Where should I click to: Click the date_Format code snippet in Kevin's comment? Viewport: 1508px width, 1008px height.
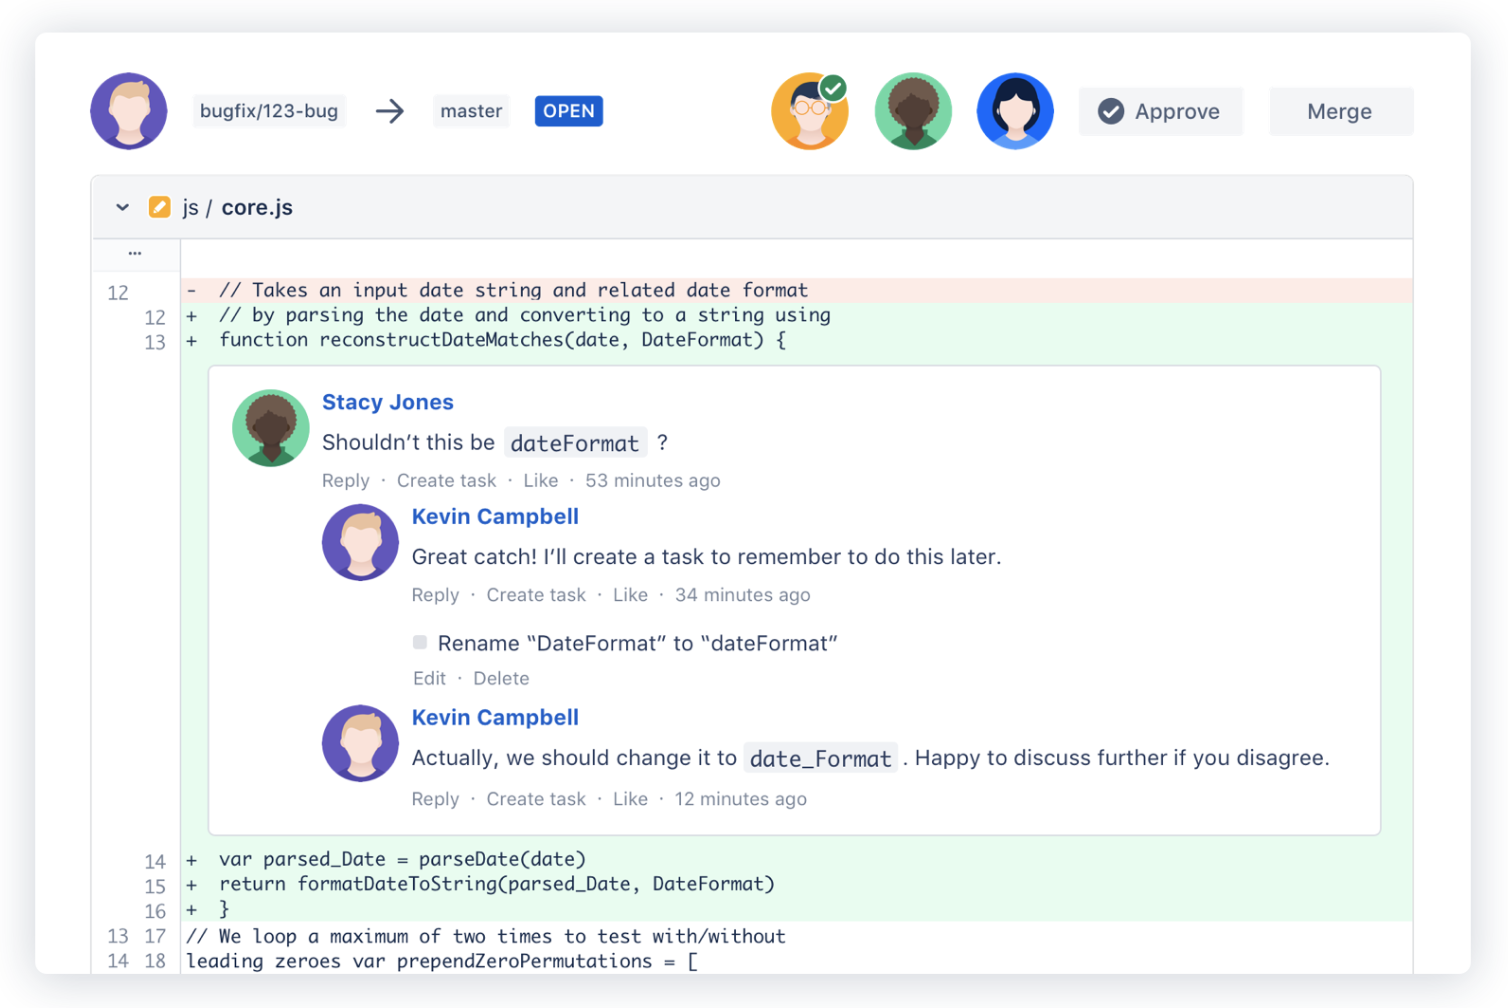pyautogui.click(x=820, y=758)
